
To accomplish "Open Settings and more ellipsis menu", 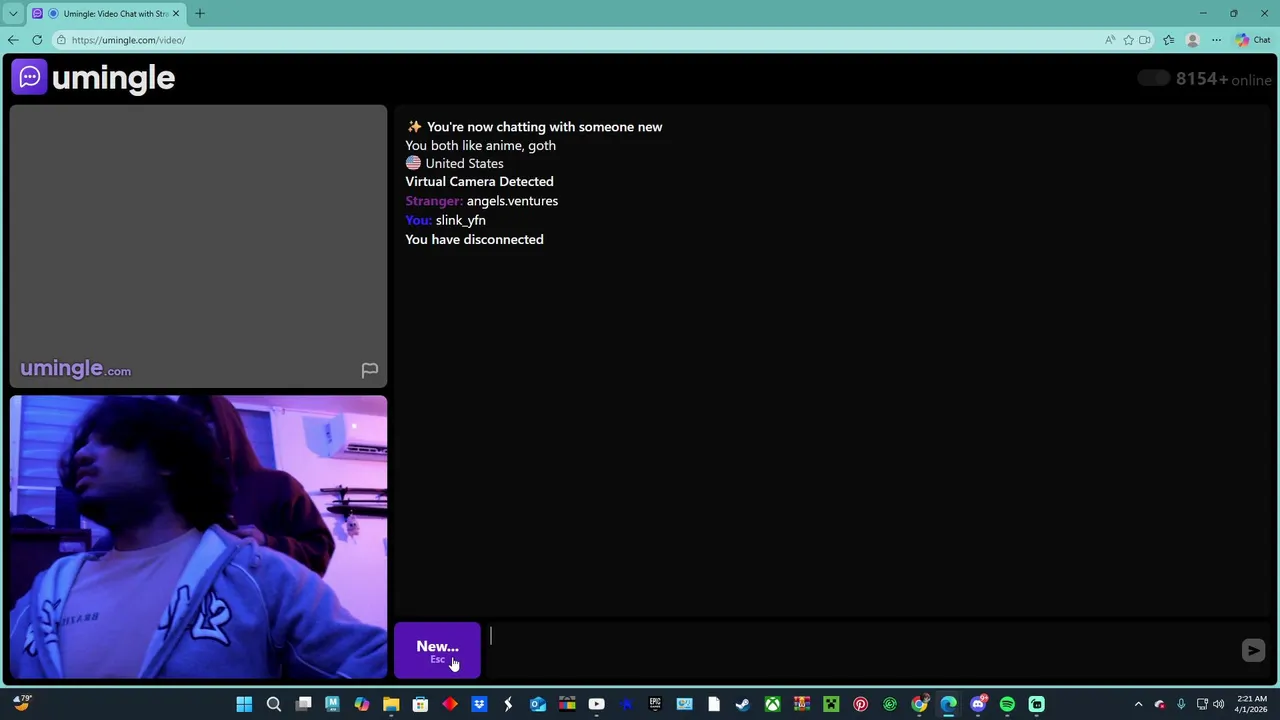I will coord(1216,40).
